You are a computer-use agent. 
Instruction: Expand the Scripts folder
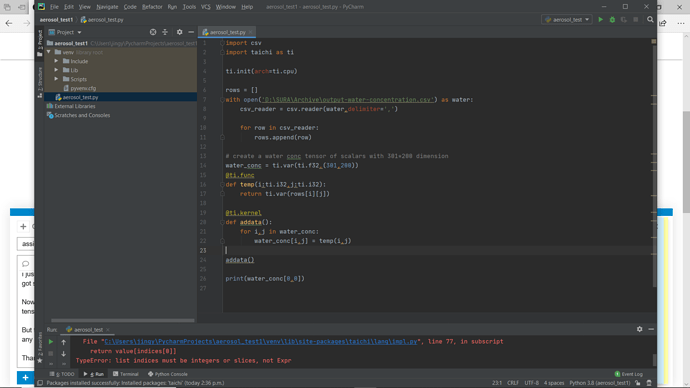[x=56, y=79]
